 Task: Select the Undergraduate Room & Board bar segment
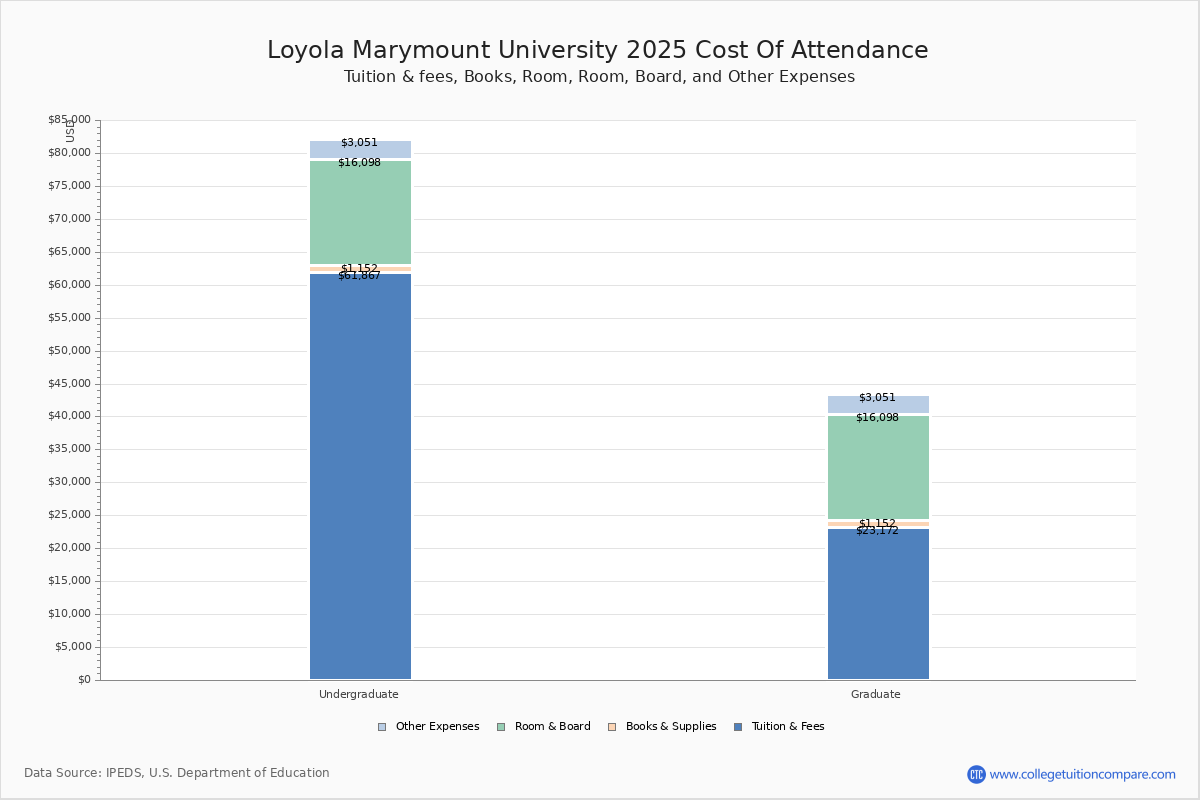[360, 212]
